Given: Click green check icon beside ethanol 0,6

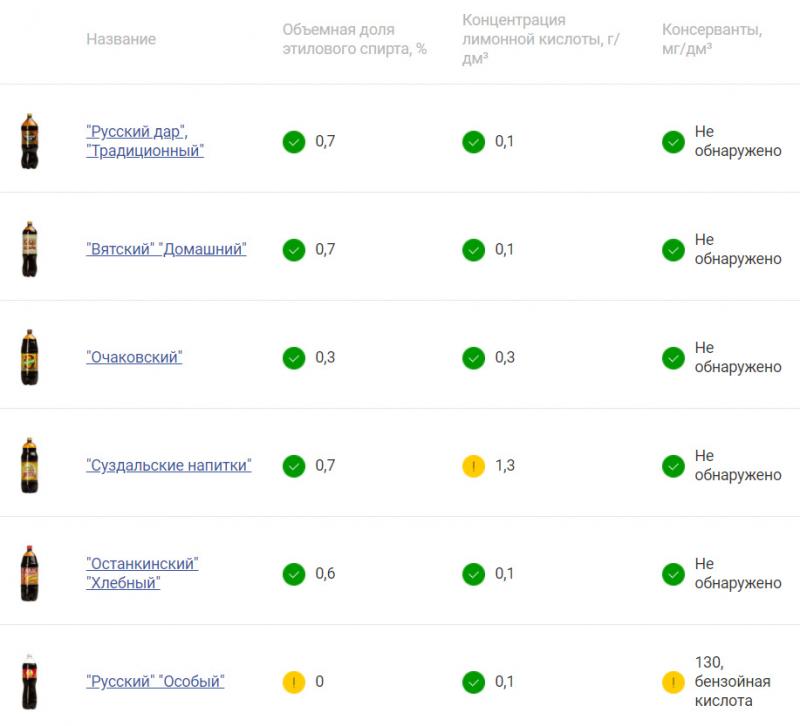Looking at the screenshot, I should [x=293, y=574].
